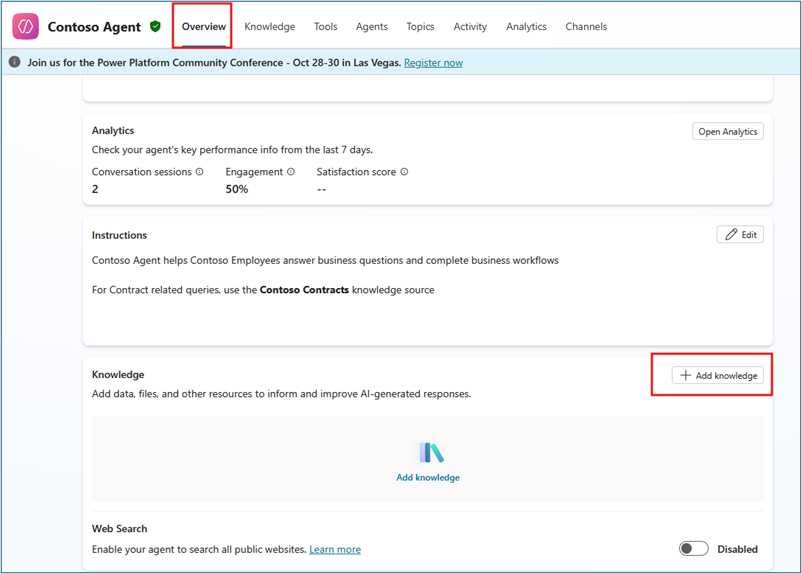Open the Overview tab
The width and height of the screenshot is (802, 574).
click(x=204, y=26)
